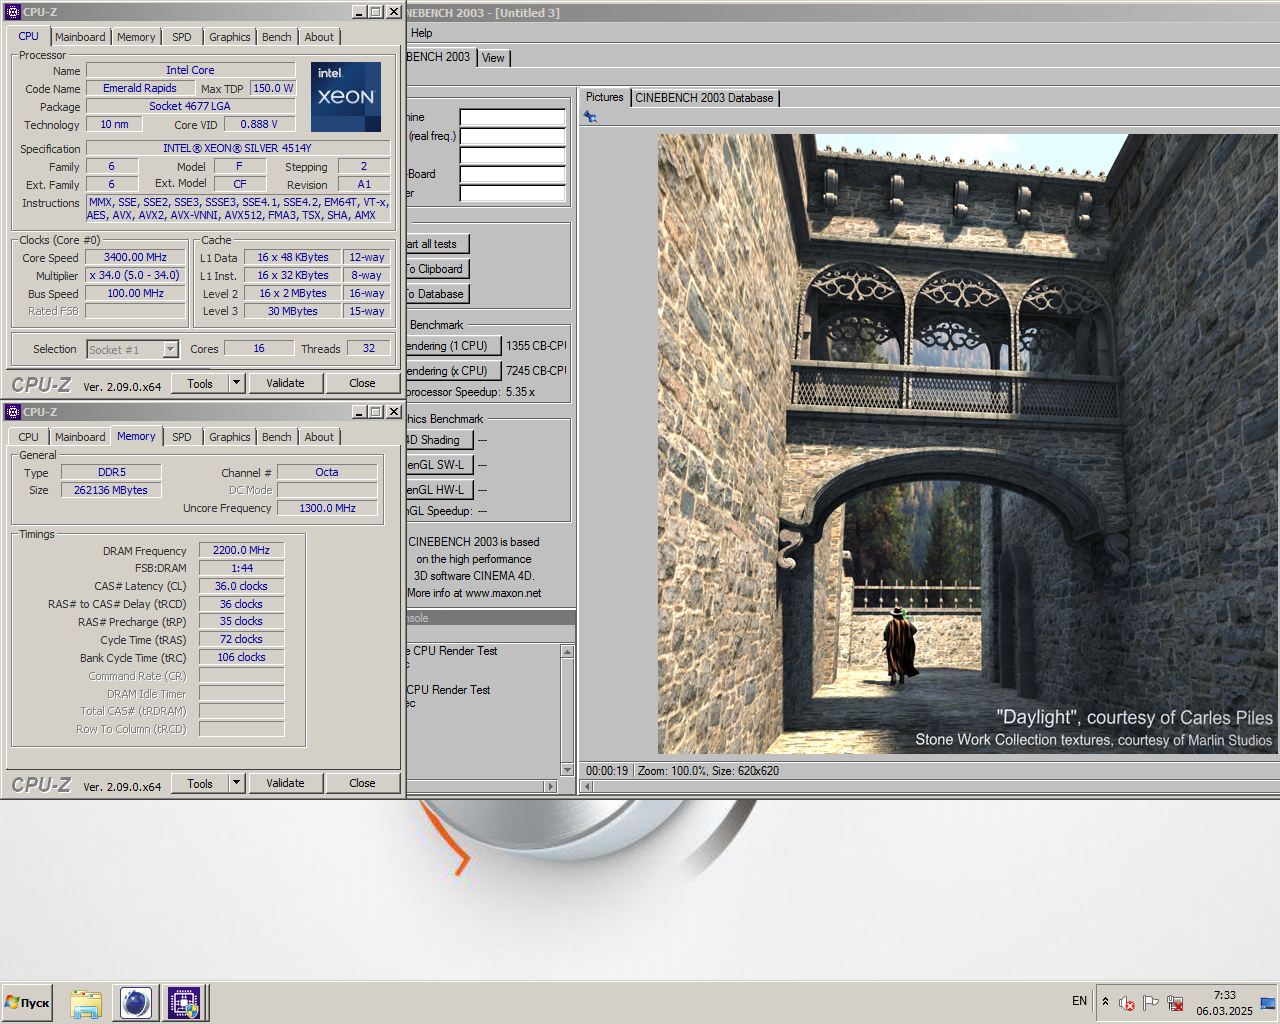Image resolution: width=1280 pixels, height=1024 pixels.
Task: Click the CPU-Z title bar icon in the top window
Action: coord(12,11)
